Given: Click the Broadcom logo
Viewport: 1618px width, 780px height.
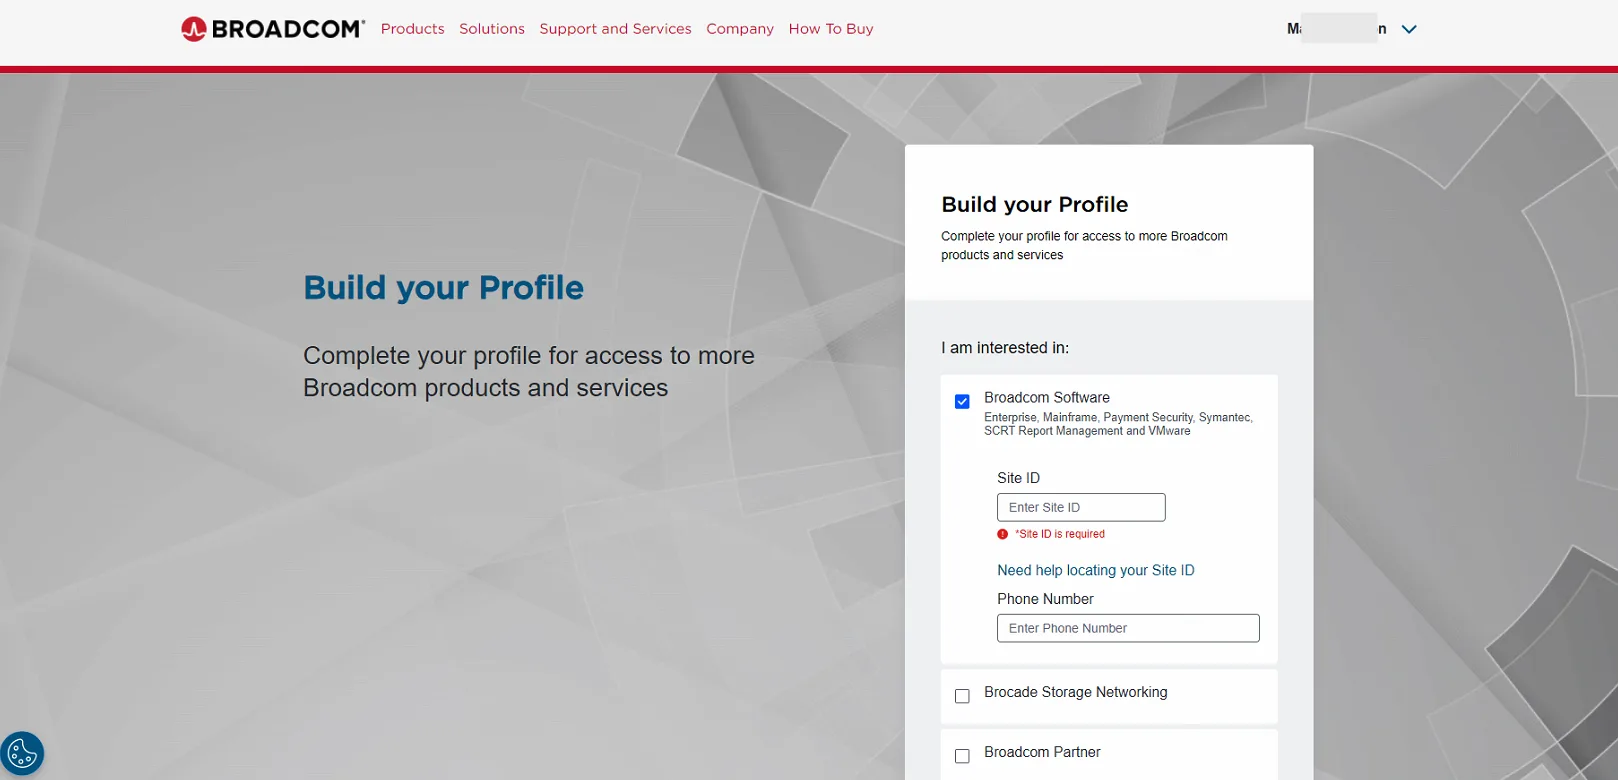Looking at the screenshot, I should pos(273,29).
